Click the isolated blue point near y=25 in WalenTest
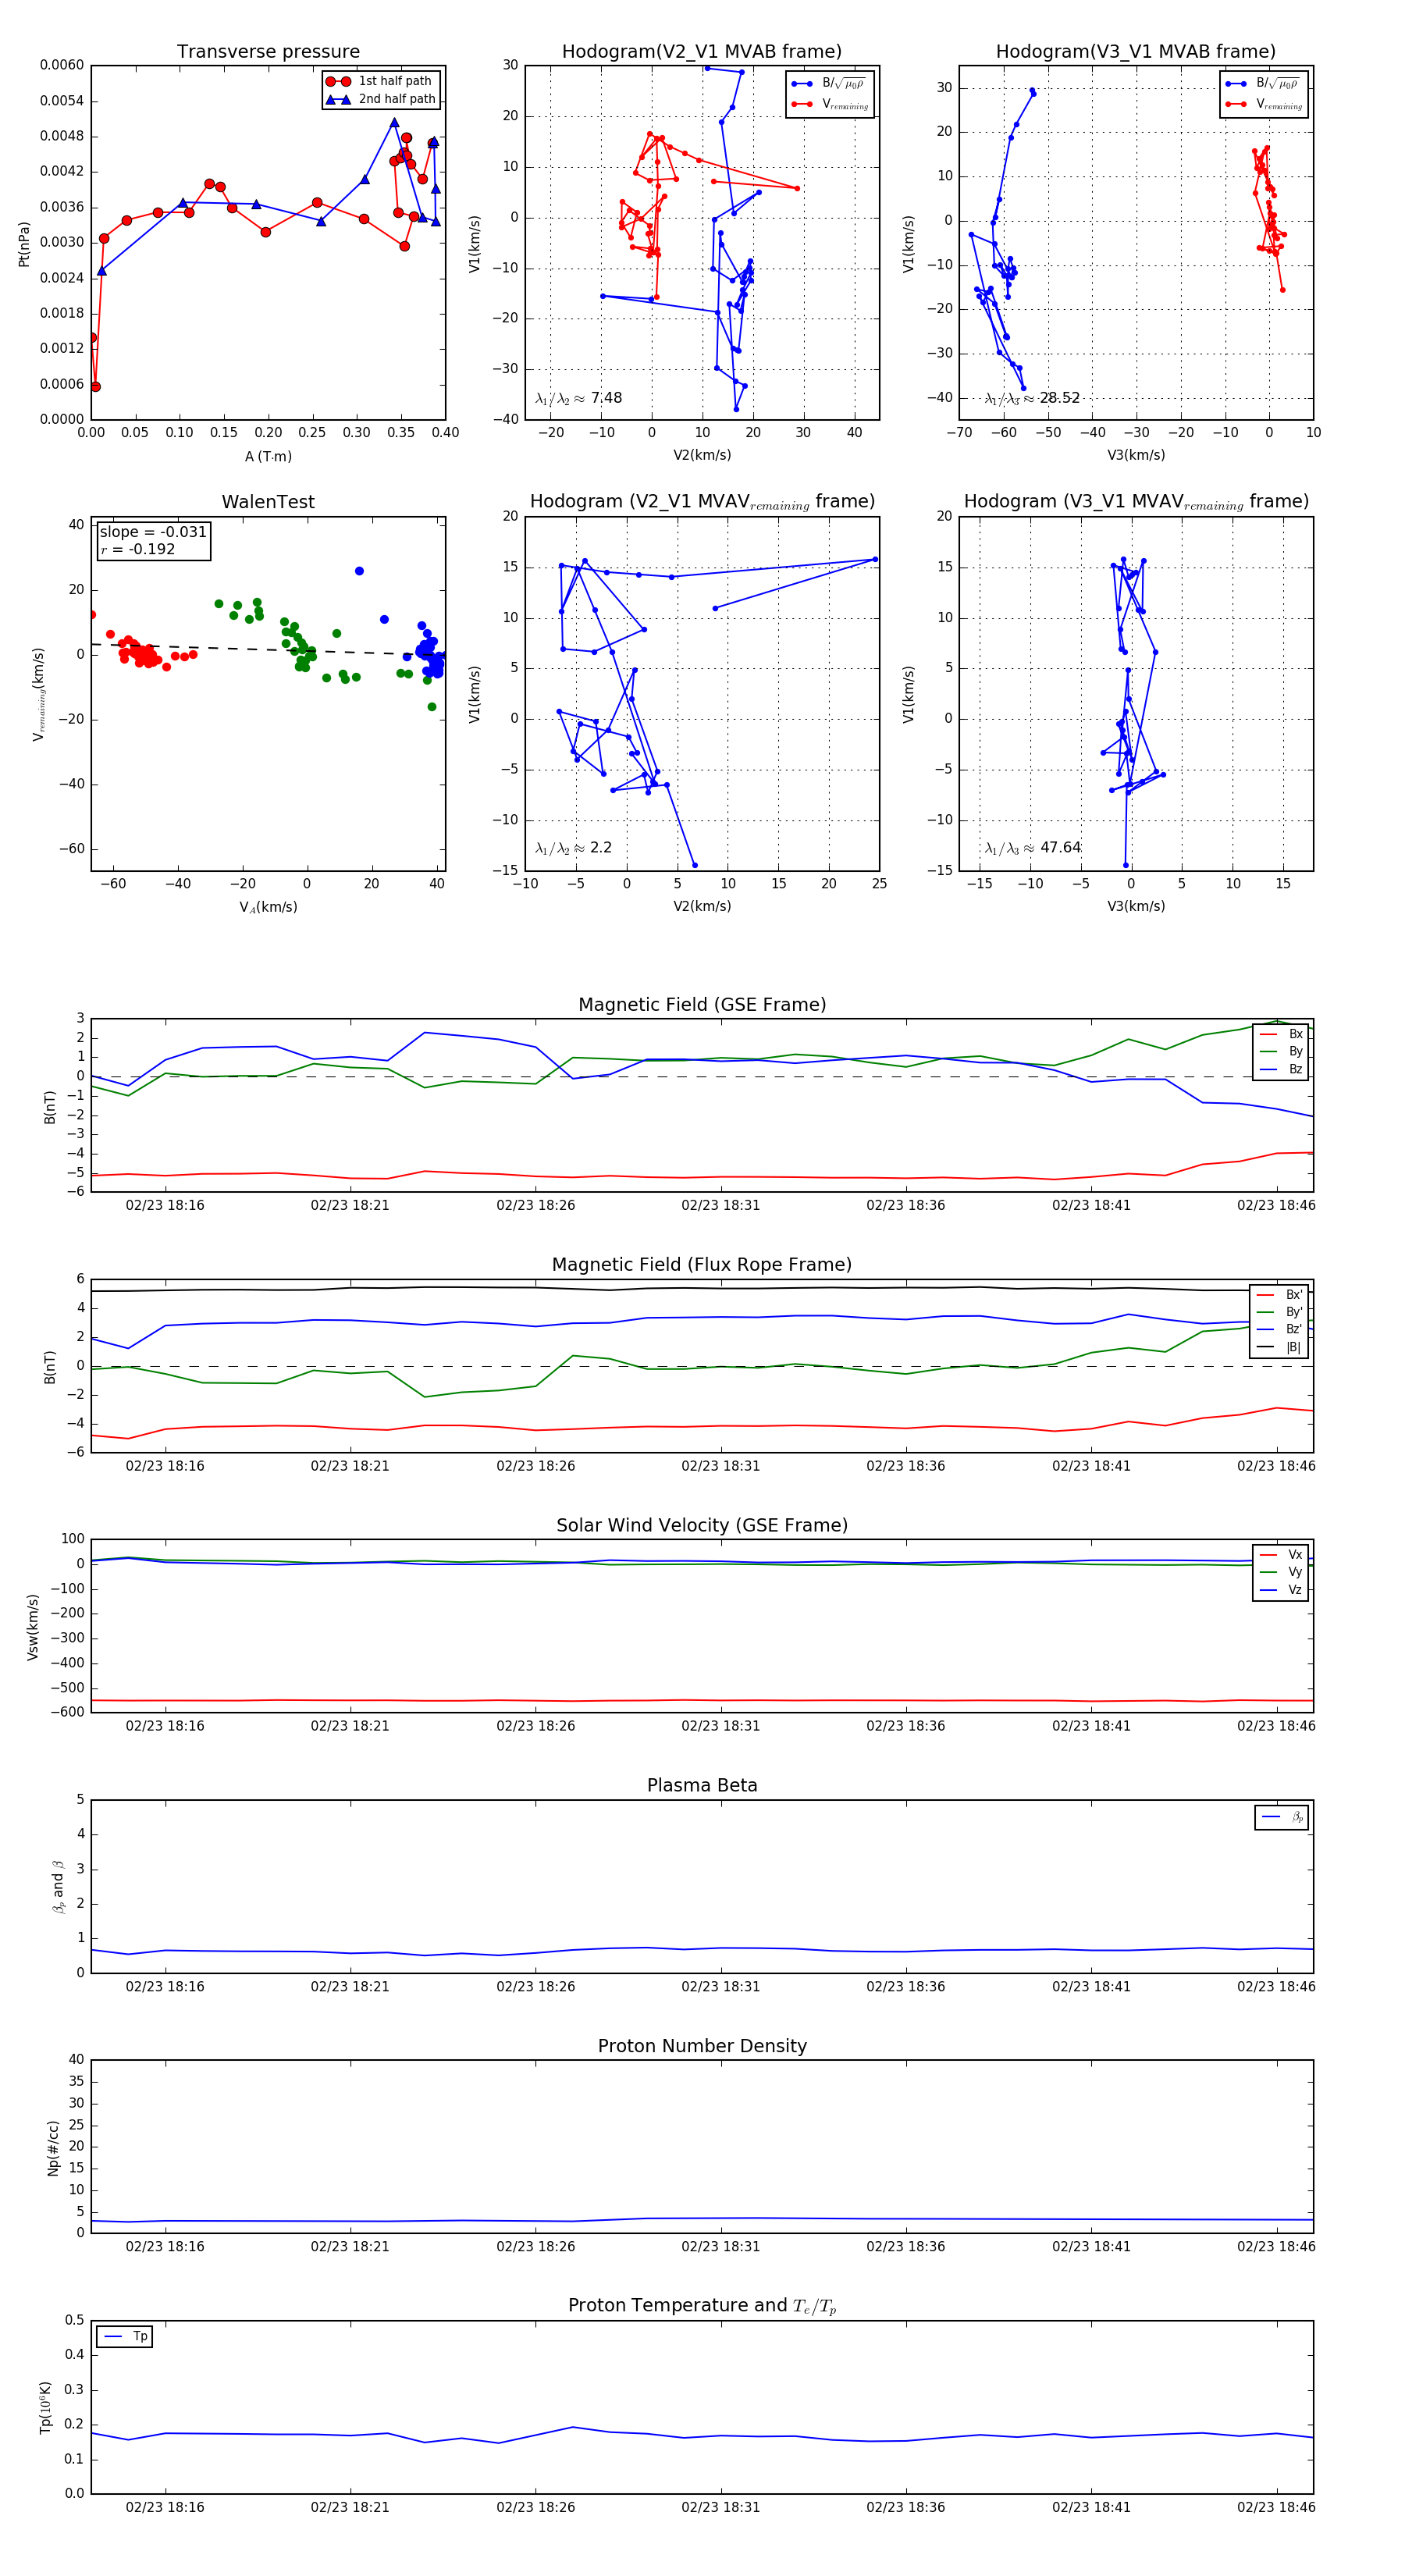Image resolution: width=1405 pixels, height=2576 pixels. click(x=359, y=571)
